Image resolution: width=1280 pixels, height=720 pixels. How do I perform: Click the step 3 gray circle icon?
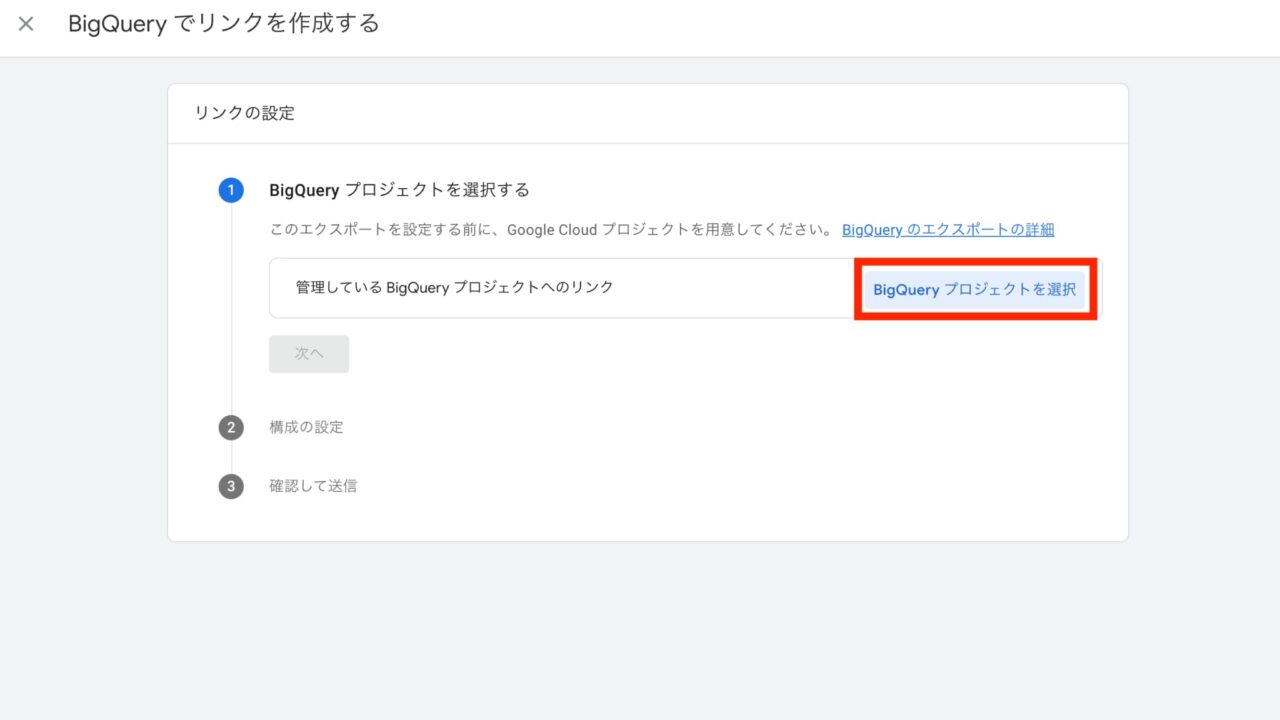[x=231, y=487]
